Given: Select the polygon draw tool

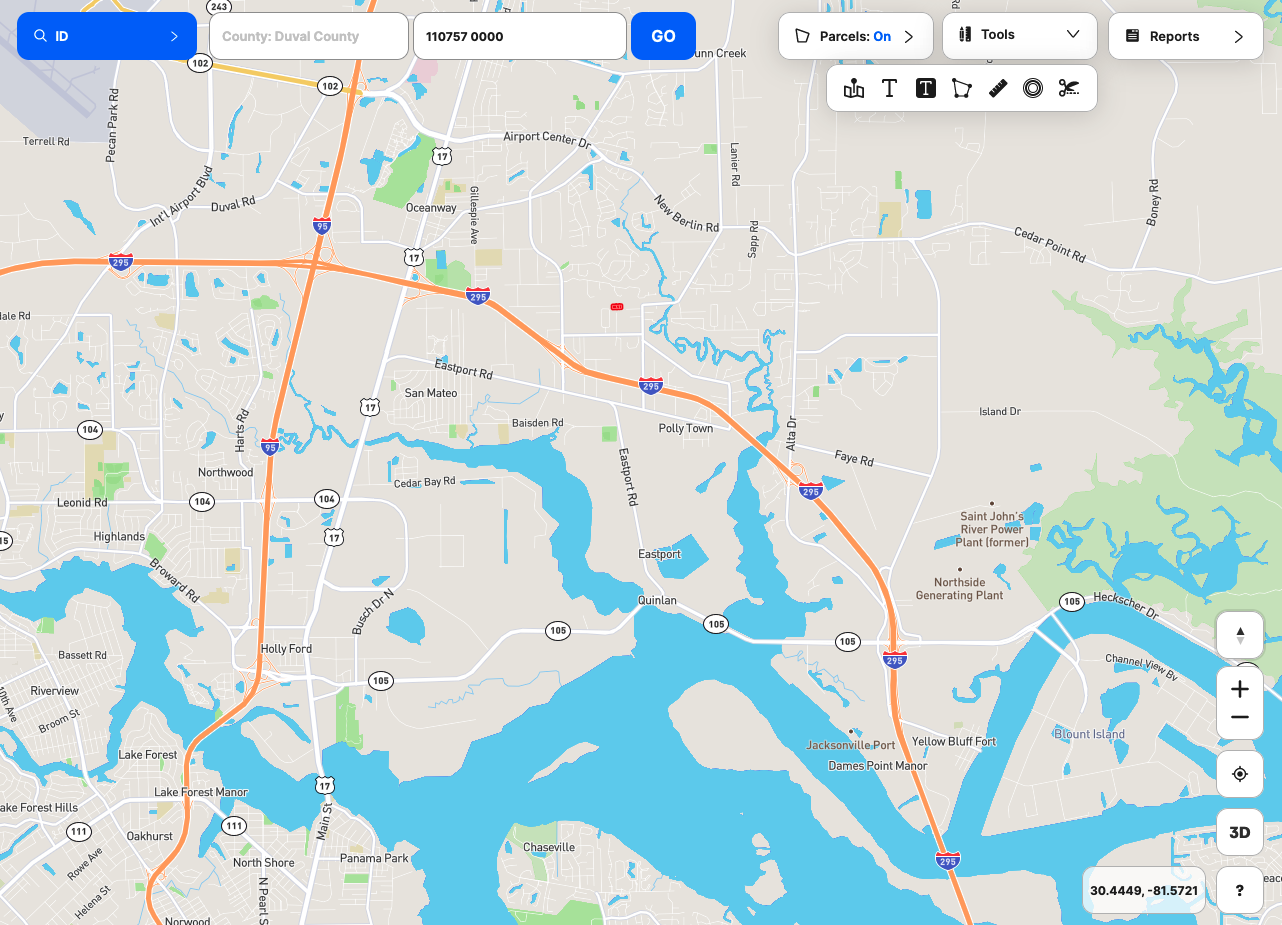Looking at the screenshot, I should [x=961, y=89].
